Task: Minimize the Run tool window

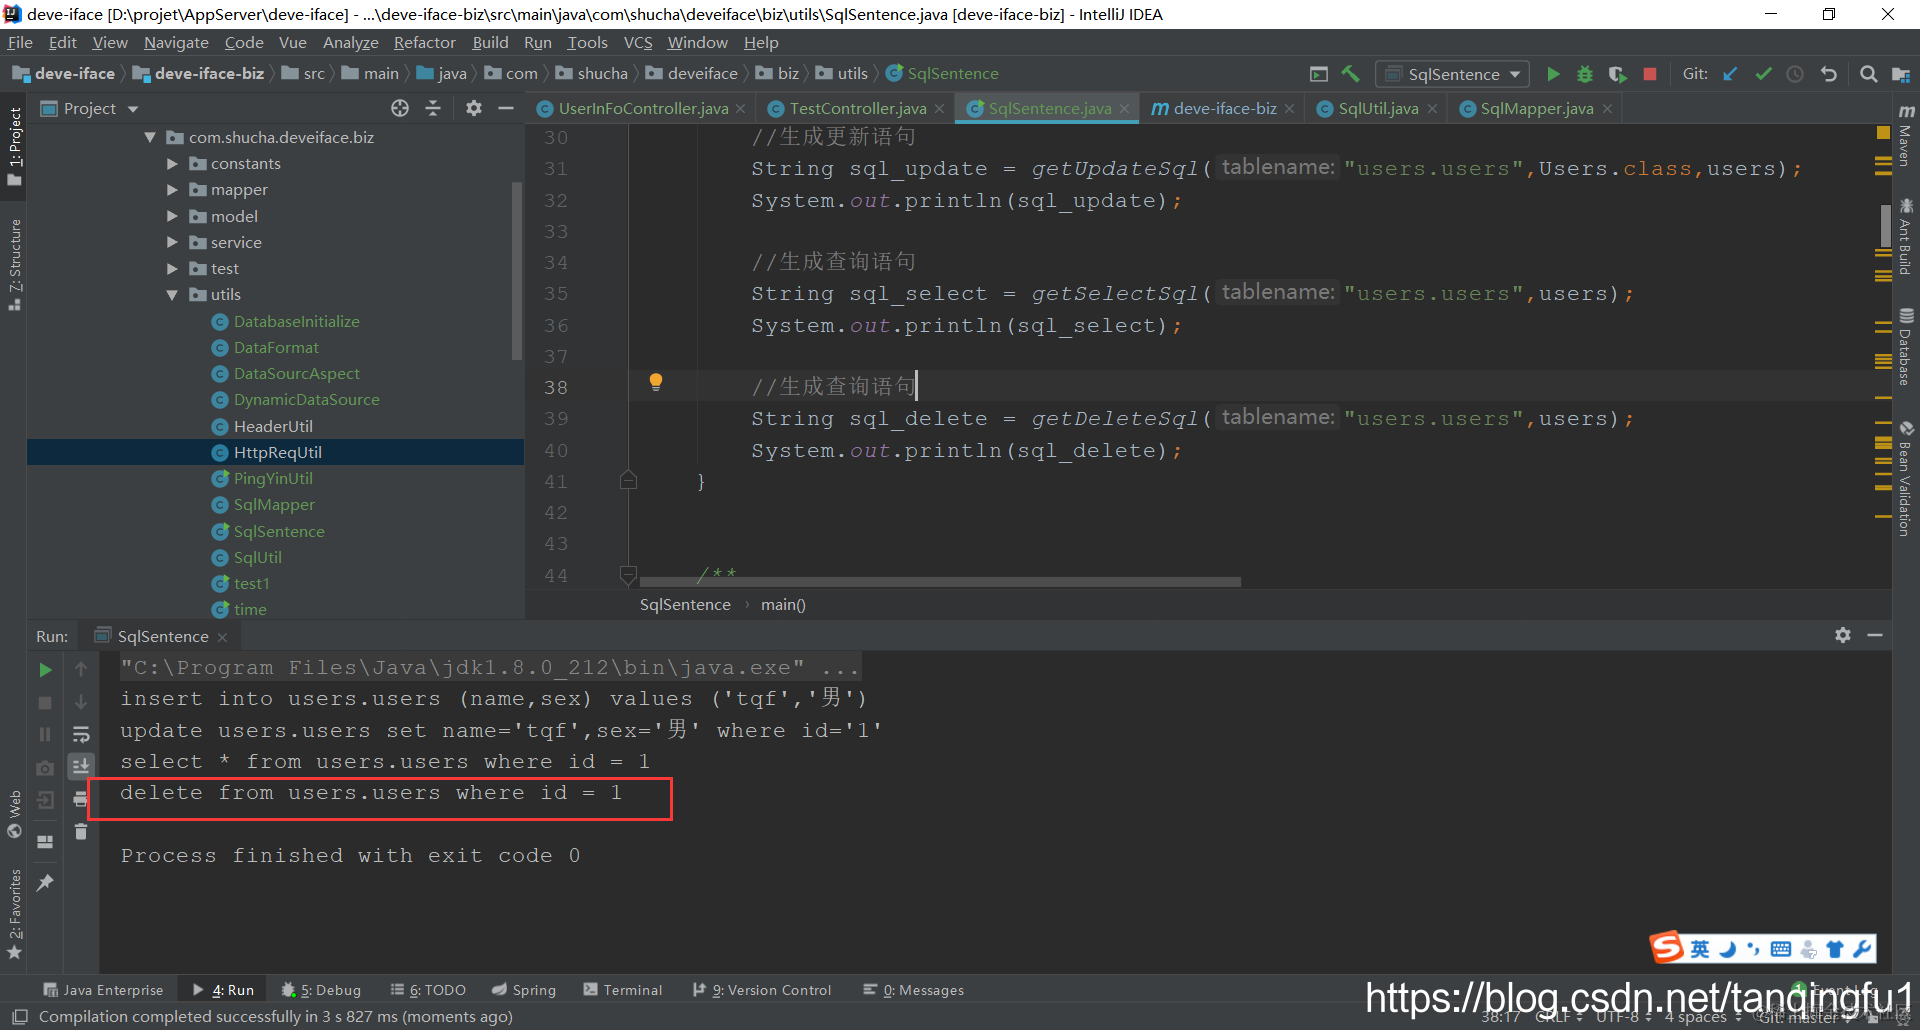Action: click(1875, 635)
